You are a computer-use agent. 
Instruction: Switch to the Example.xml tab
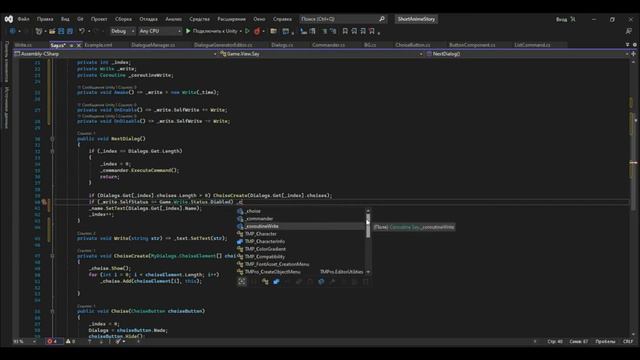[98, 45]
